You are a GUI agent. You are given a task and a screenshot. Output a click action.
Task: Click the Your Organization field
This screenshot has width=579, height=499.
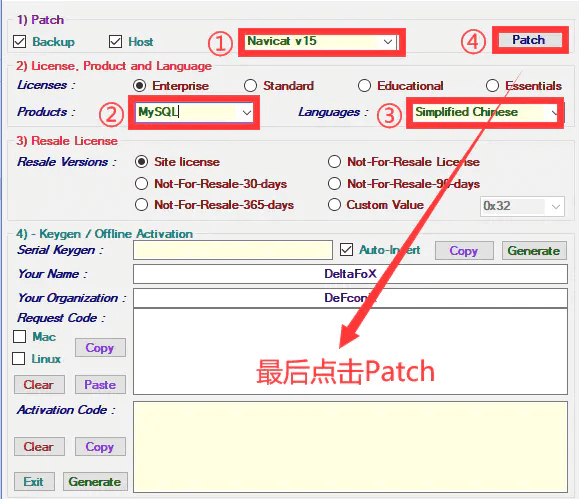click(x=350, y=298)
